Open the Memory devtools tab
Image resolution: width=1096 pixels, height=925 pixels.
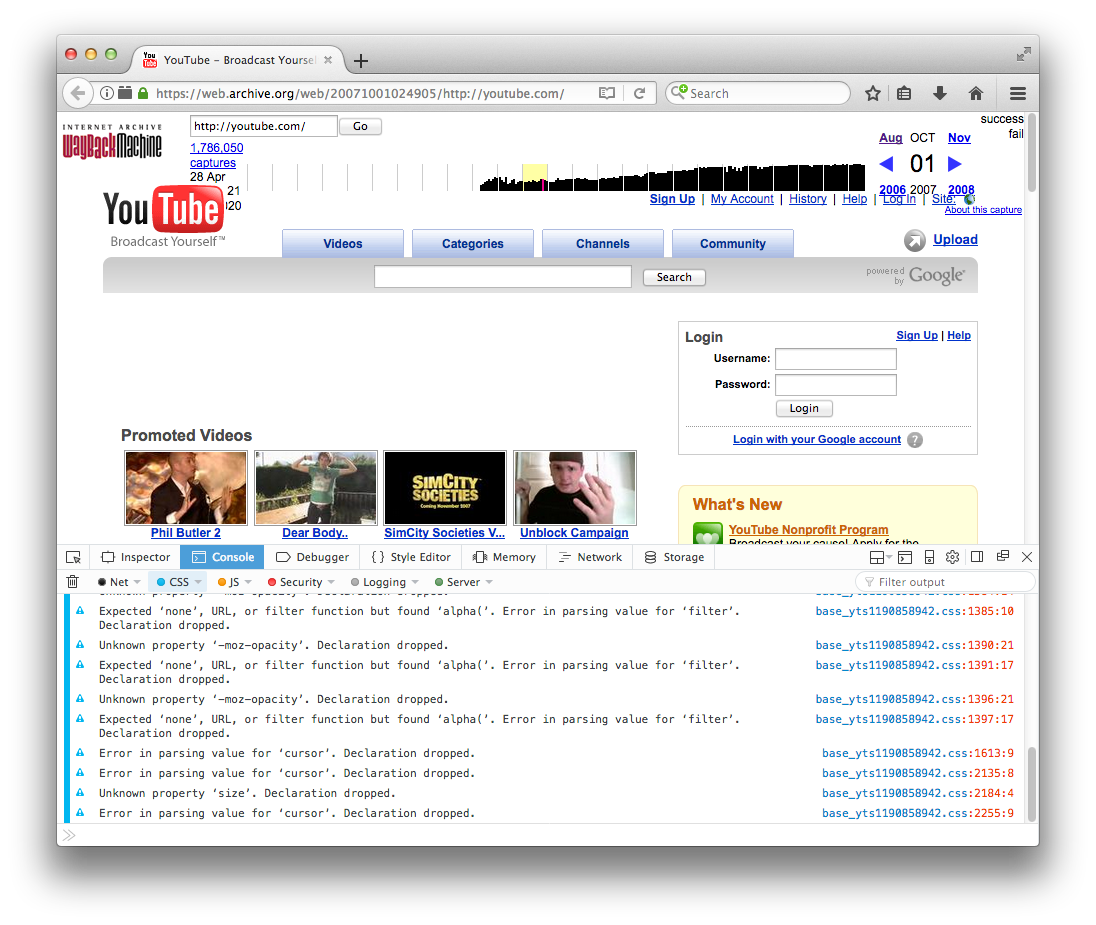pyautogui.click(x=504, y=557)
